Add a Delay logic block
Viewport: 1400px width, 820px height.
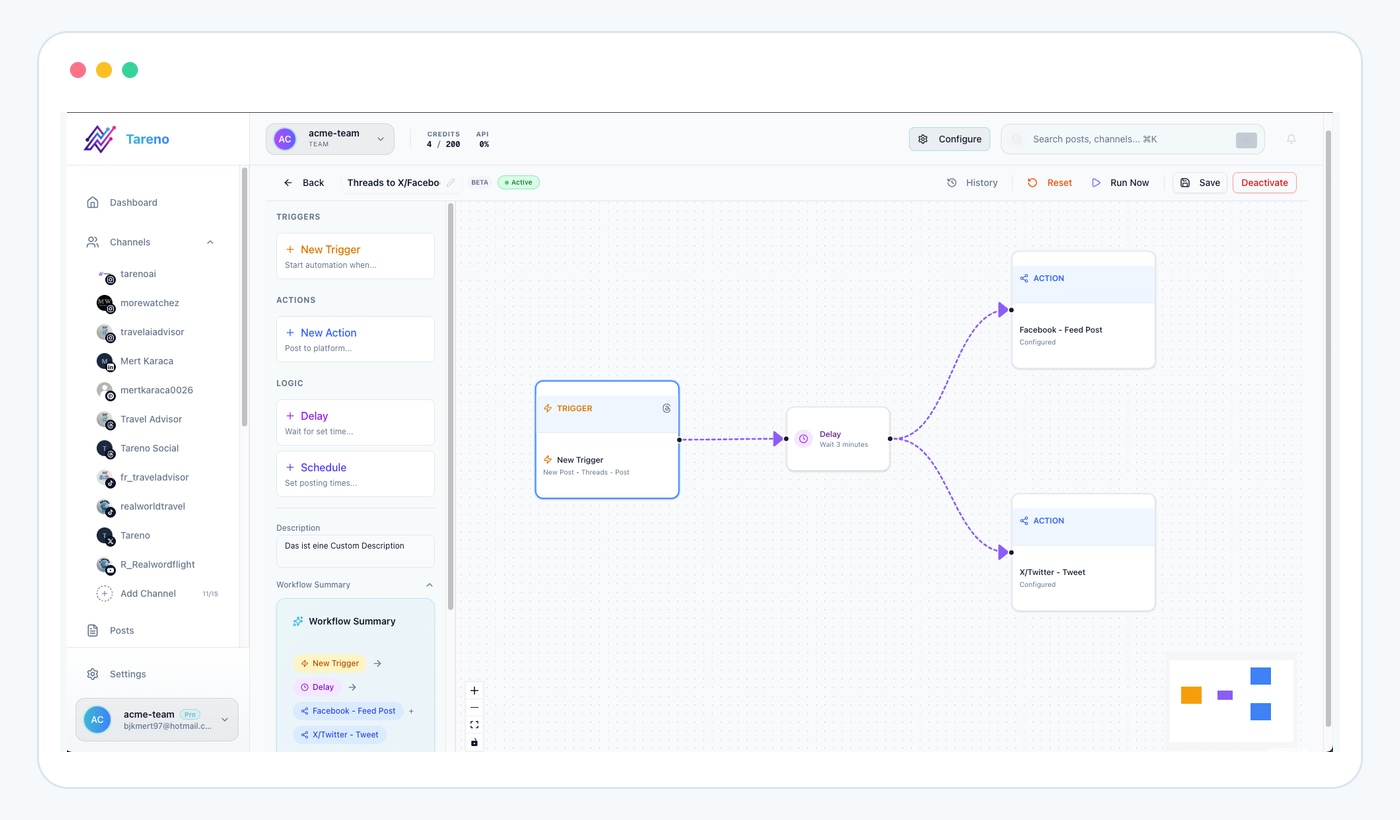point(355,422)
